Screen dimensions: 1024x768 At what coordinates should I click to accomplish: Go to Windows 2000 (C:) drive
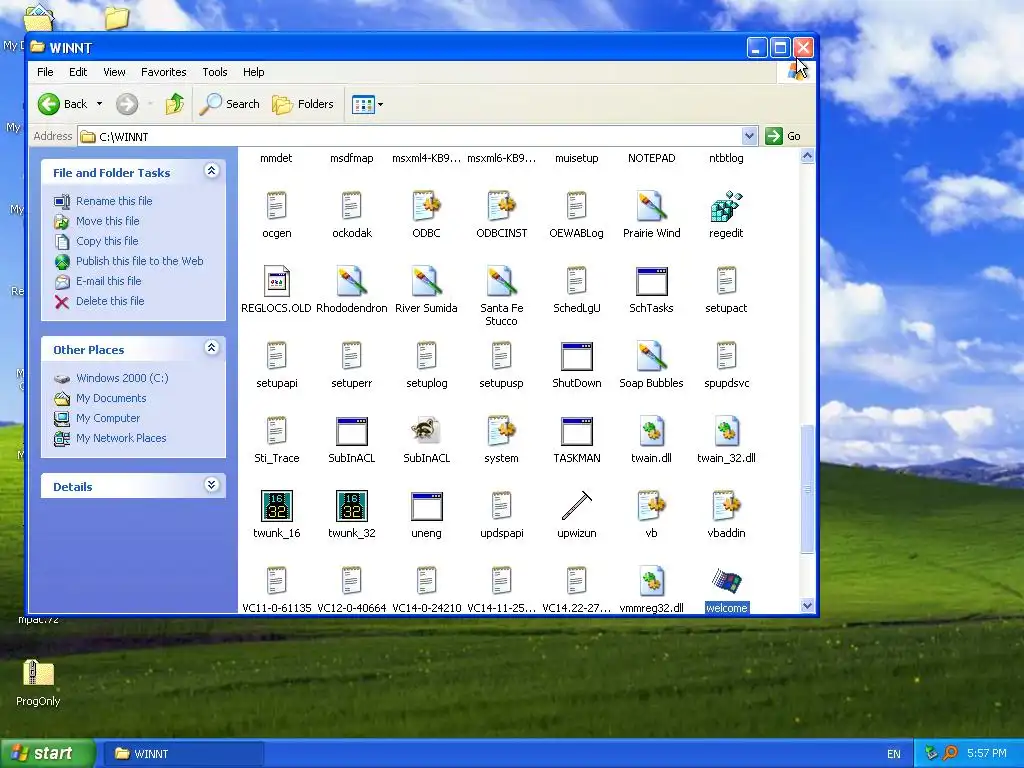pos(122,378)
